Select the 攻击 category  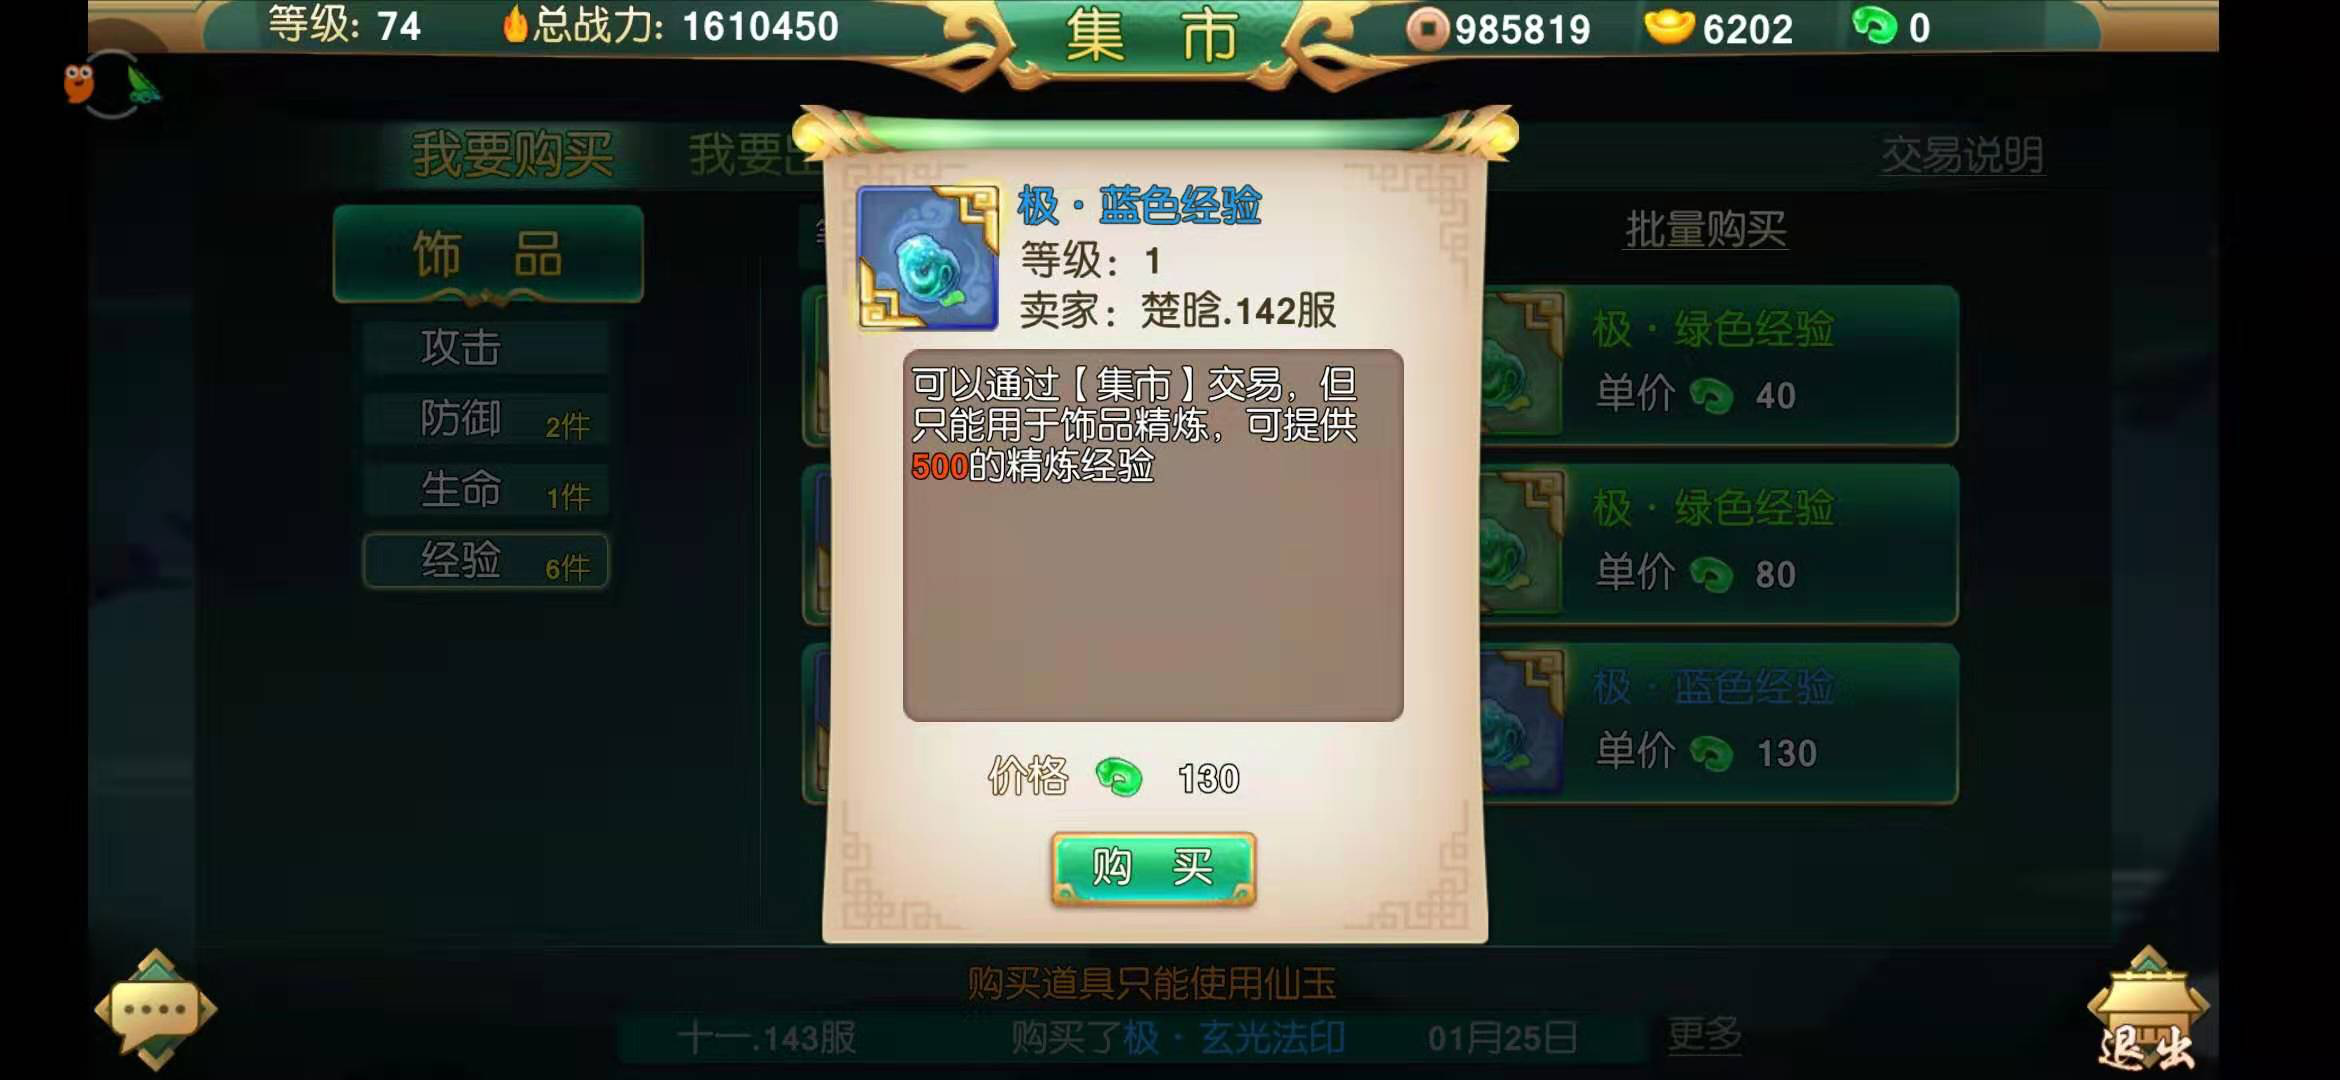point(486,348)
